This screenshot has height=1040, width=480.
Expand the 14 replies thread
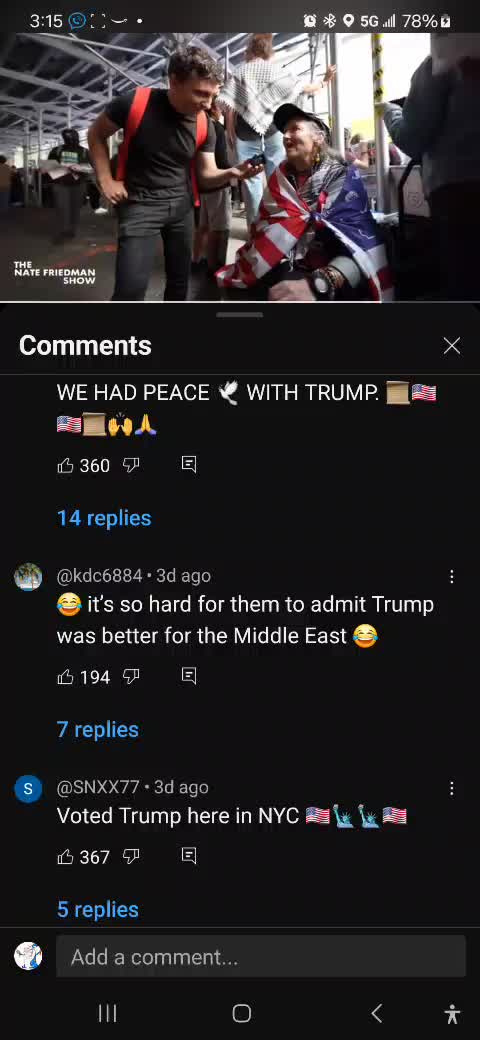tap(104, 518)
